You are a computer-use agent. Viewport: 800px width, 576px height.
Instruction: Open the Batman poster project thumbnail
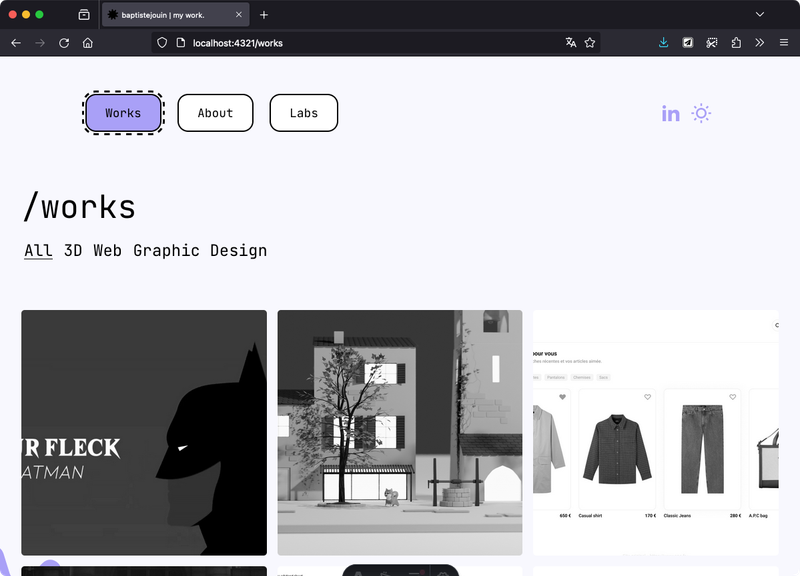144,433
